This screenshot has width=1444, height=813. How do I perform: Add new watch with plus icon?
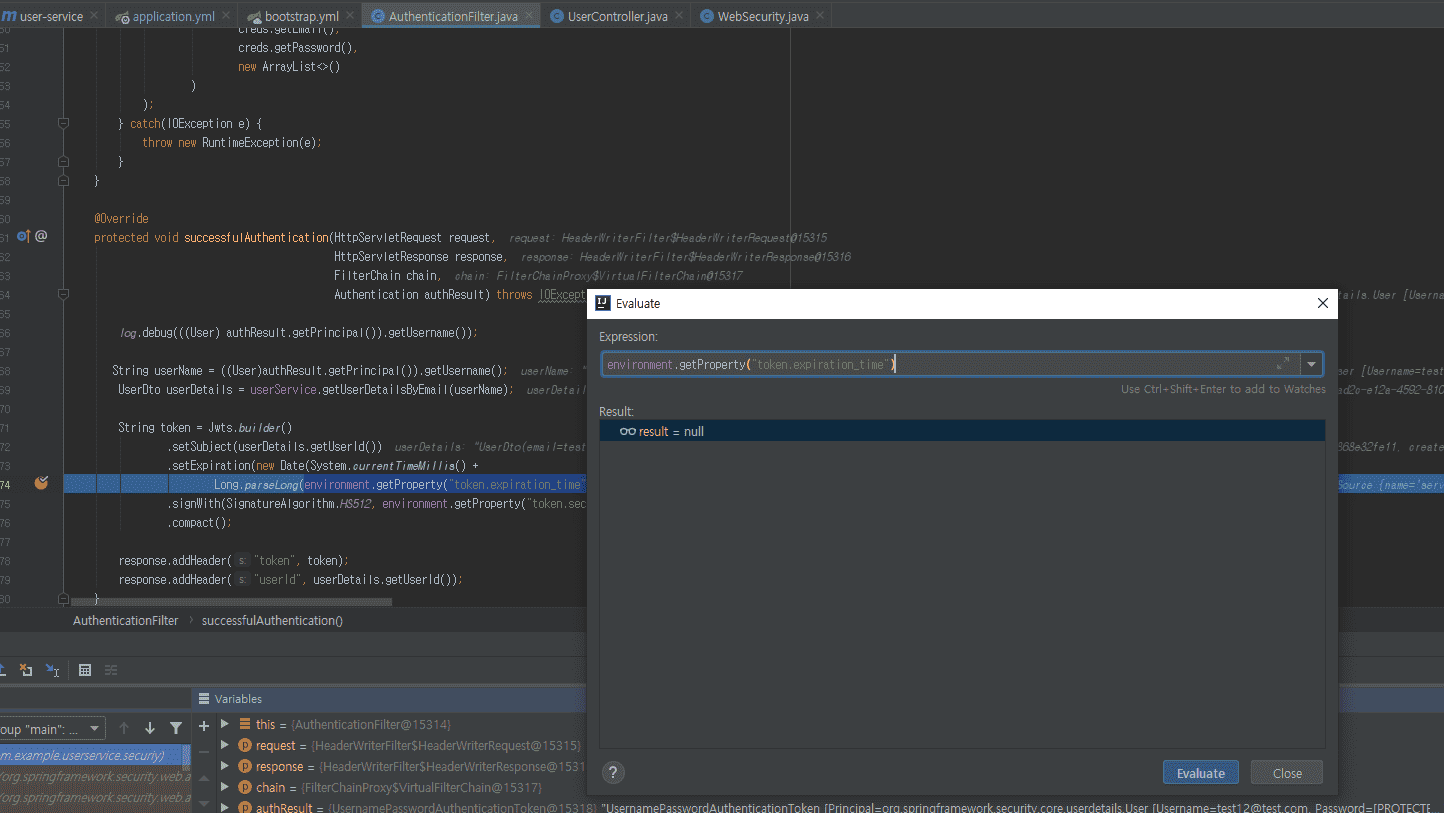[x=204, y=726]
